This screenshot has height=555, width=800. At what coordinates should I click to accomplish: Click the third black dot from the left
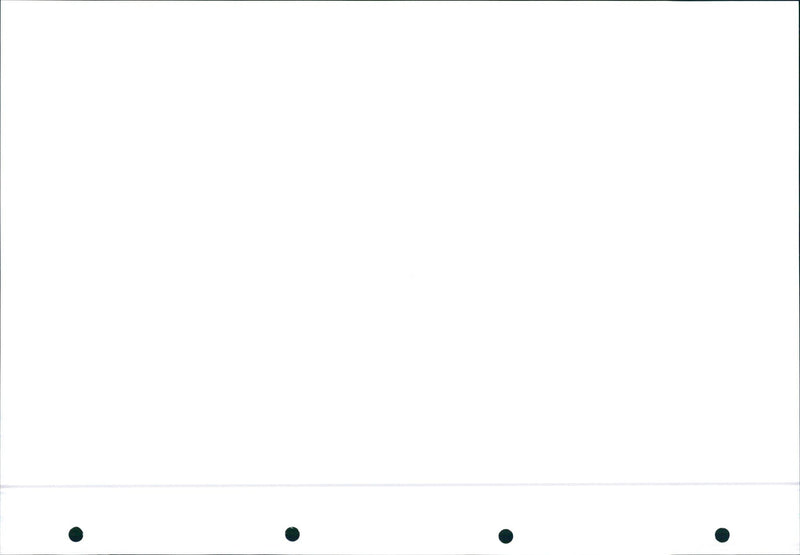point(506,536)
